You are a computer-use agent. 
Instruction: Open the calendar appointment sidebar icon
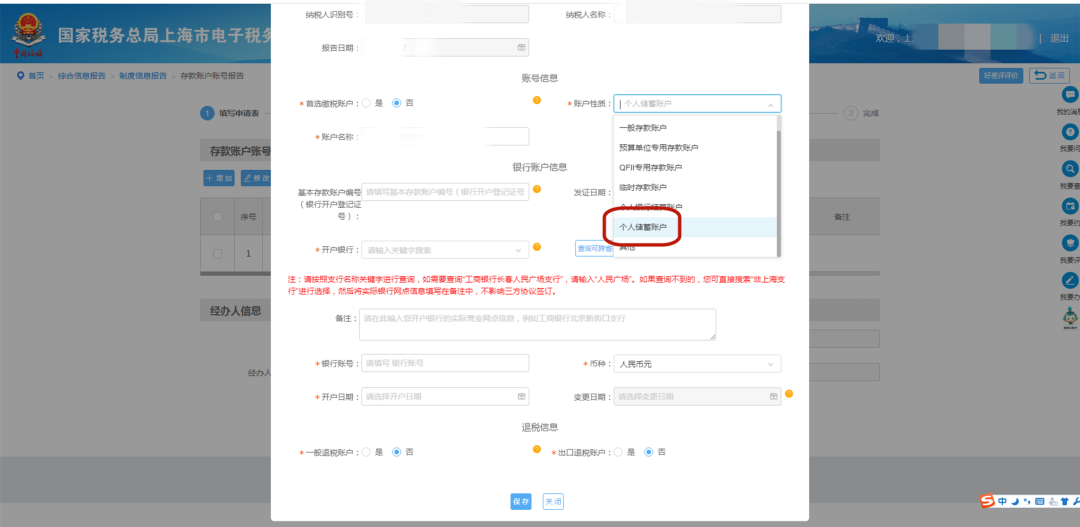(1070, 206)
